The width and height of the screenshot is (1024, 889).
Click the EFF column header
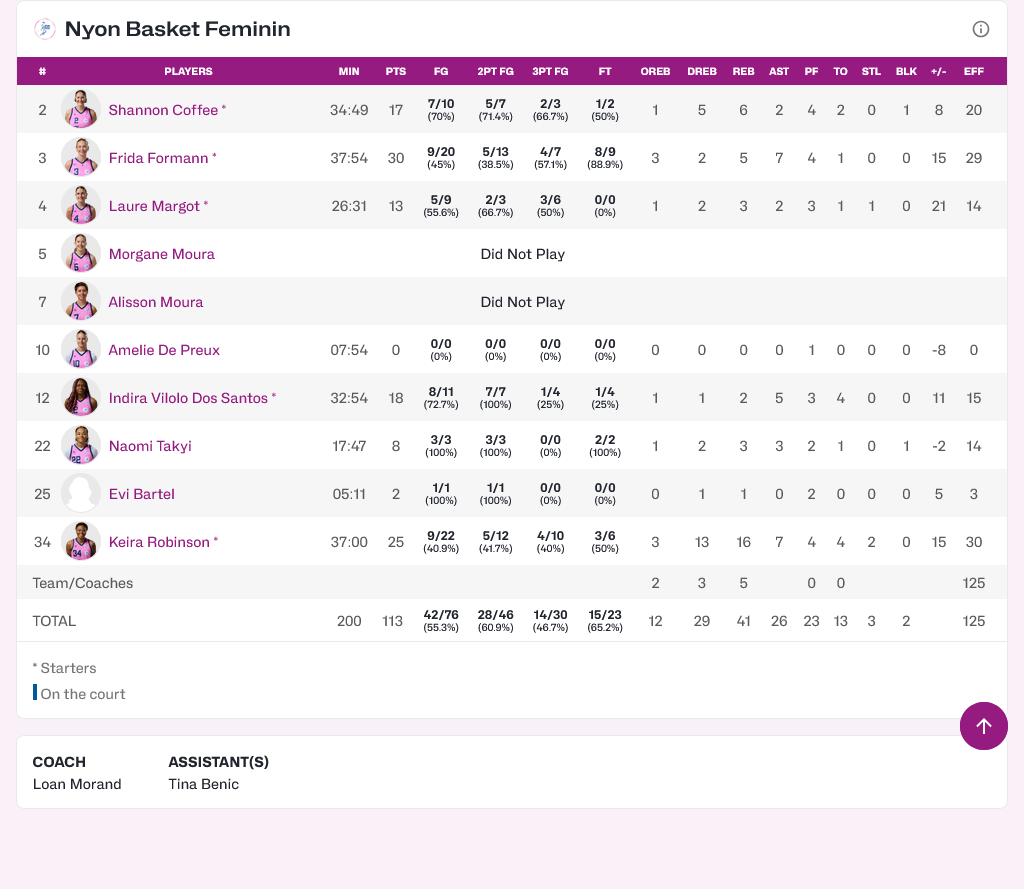(973, 72)
